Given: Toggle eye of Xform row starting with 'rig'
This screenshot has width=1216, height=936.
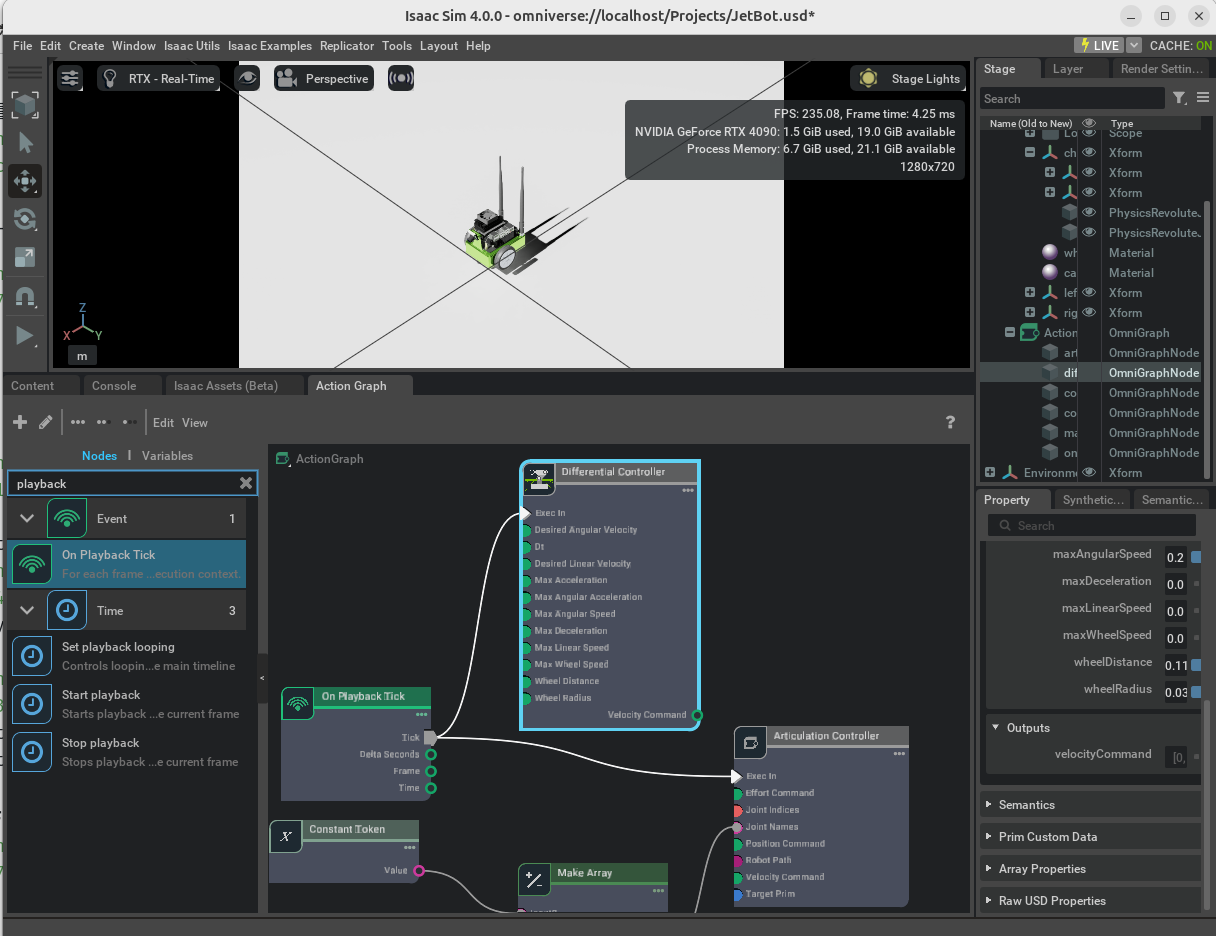Looking at the screenshot, I should [1089, 312].
